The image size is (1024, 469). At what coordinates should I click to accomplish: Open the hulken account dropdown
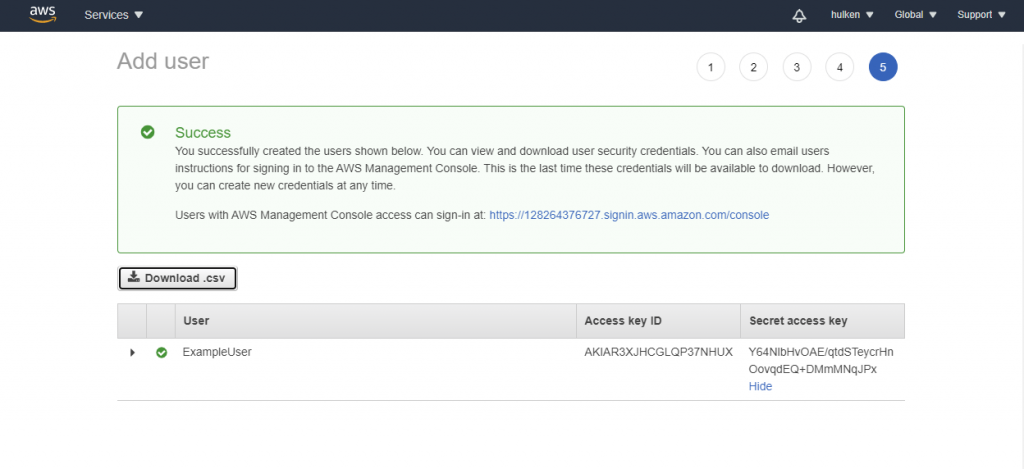coord(852,16)
